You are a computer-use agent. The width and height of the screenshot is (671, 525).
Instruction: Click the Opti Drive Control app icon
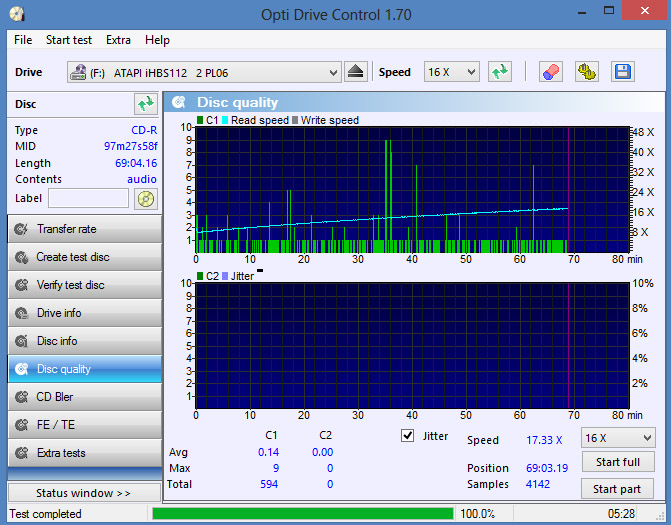pos(17,14)
